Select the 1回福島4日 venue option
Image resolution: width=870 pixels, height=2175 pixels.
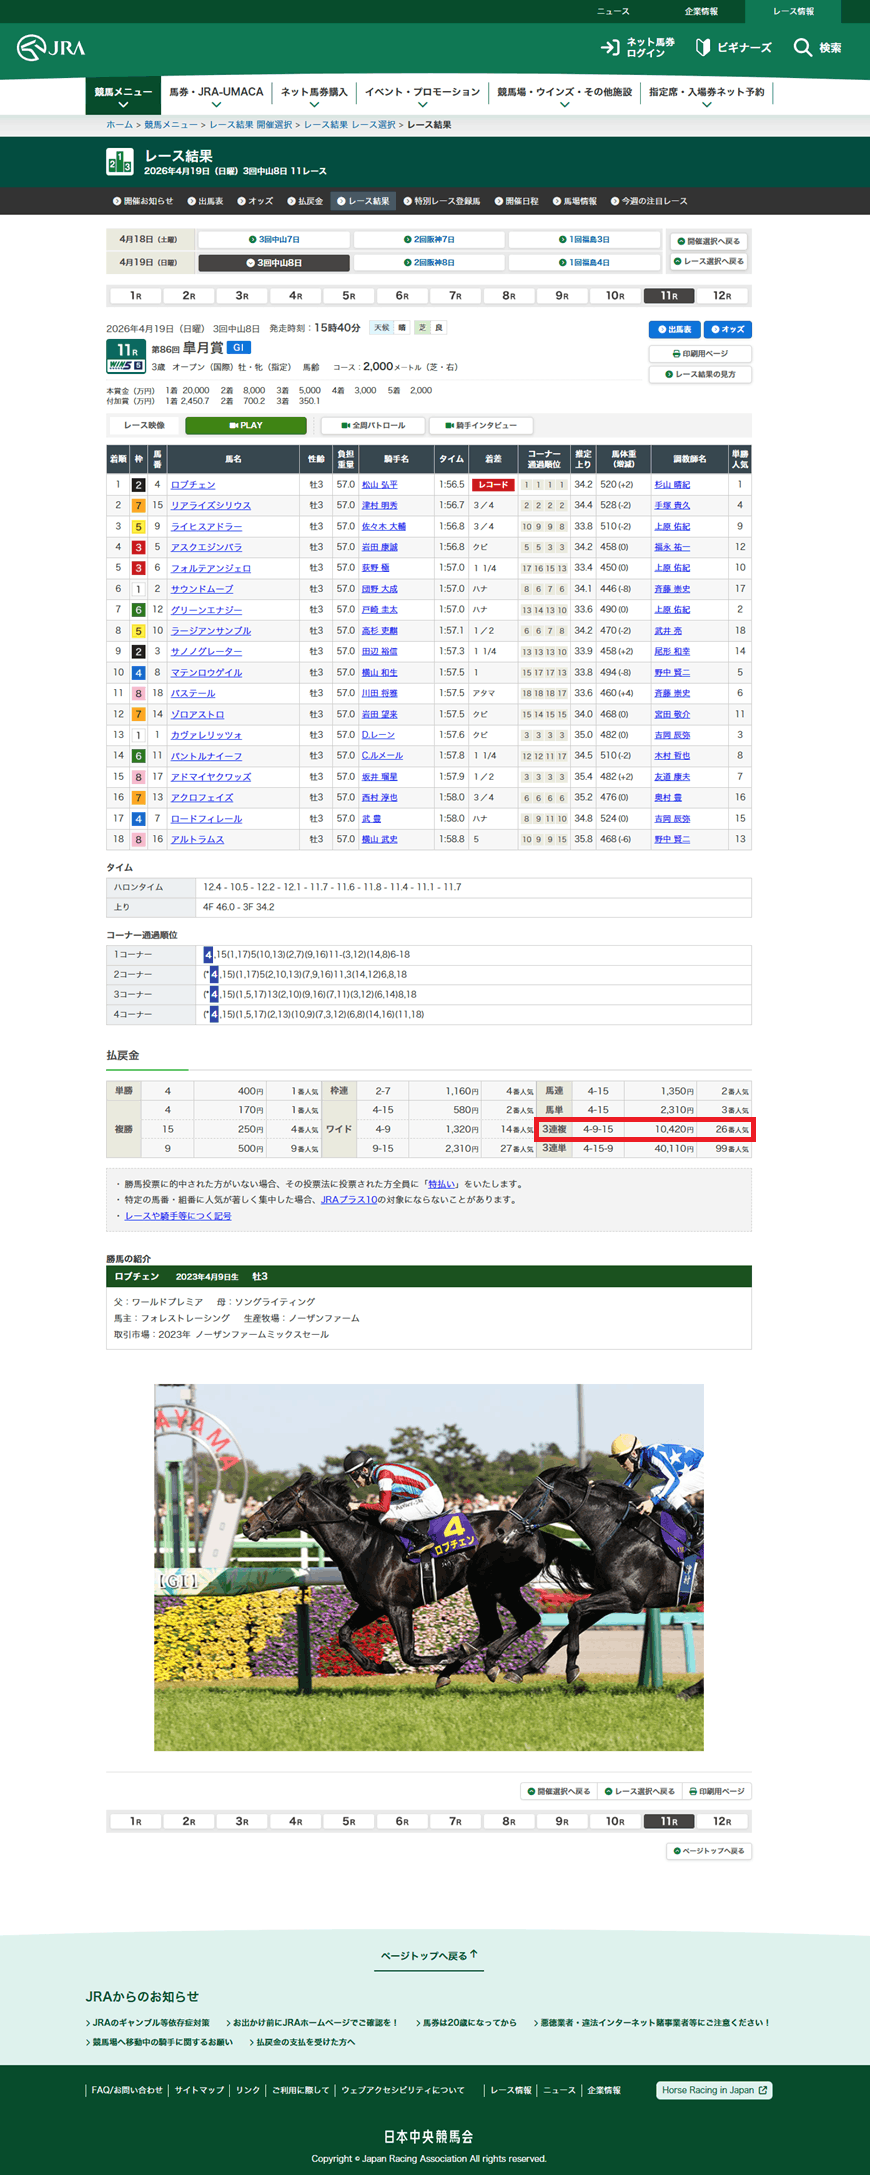coord(584,263)
